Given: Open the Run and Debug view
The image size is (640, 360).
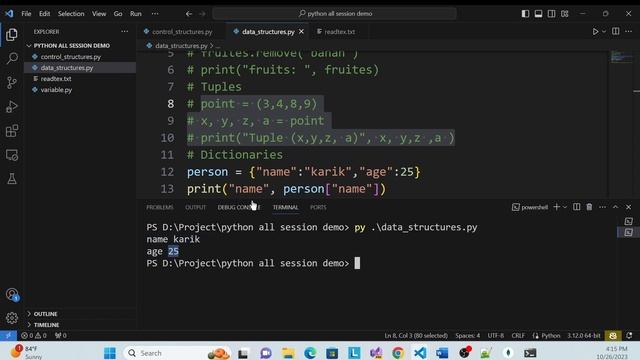Looking at the screenshot, I should point(12,107).
